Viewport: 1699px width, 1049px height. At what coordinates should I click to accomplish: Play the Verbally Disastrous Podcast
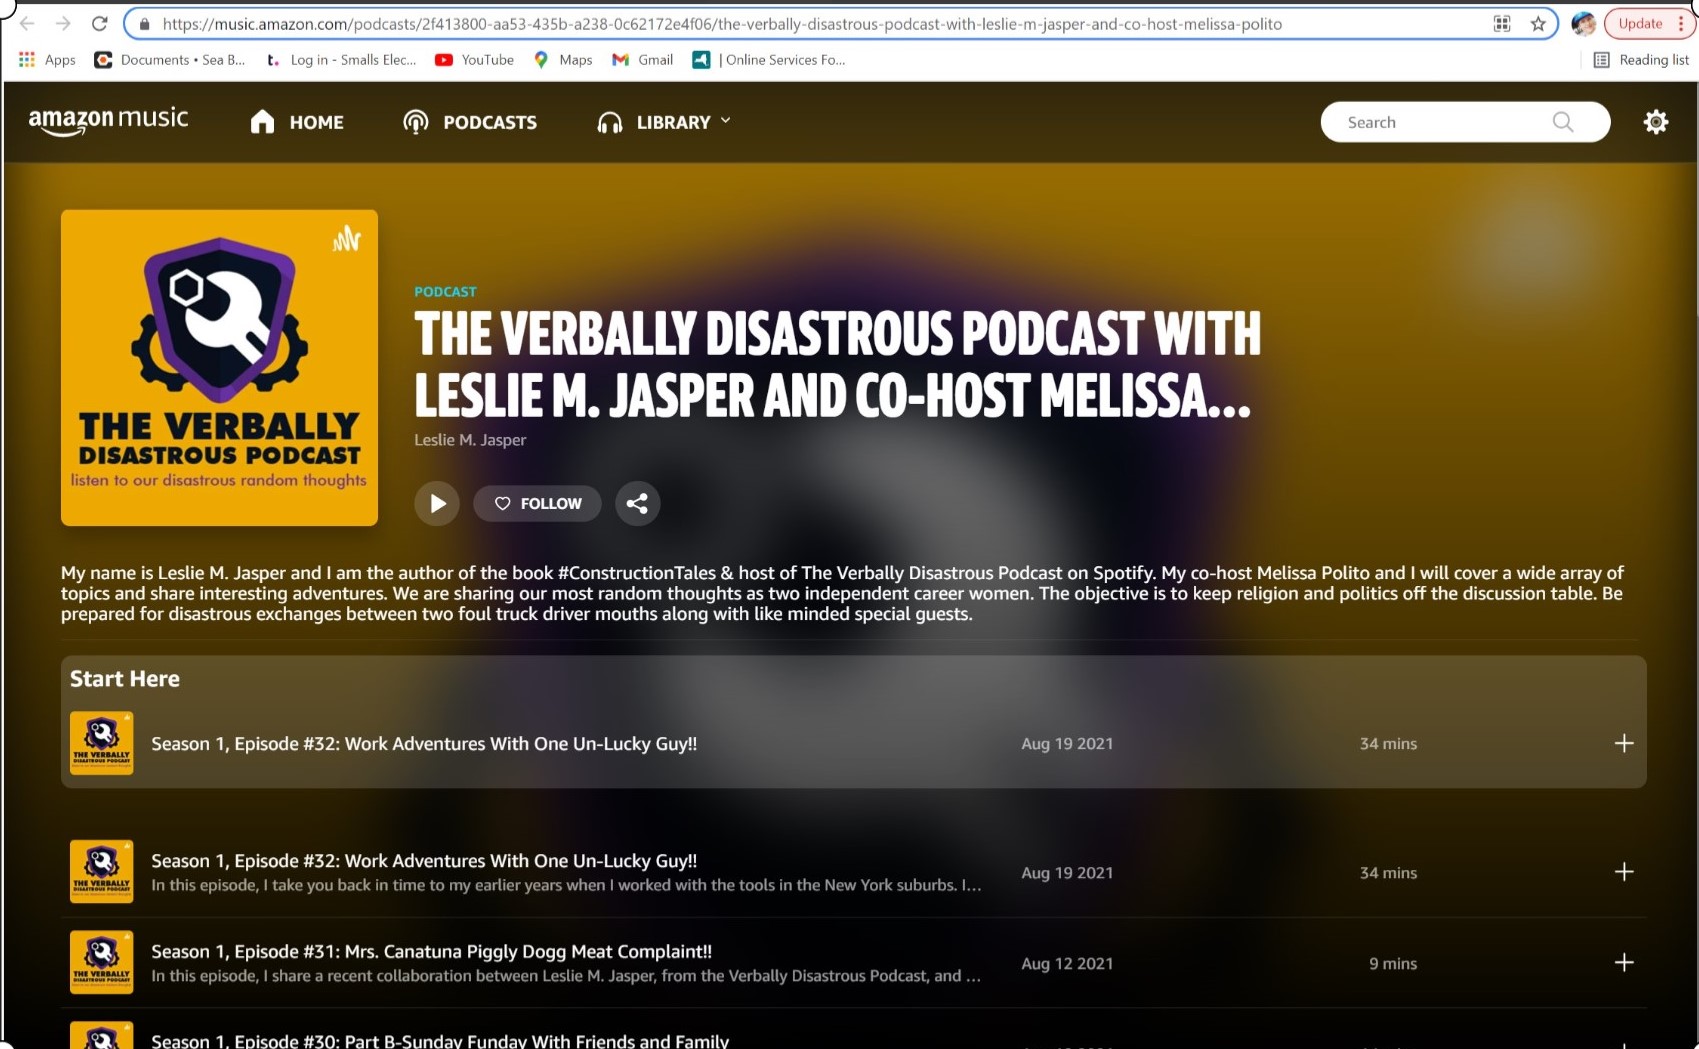[437, 503]
